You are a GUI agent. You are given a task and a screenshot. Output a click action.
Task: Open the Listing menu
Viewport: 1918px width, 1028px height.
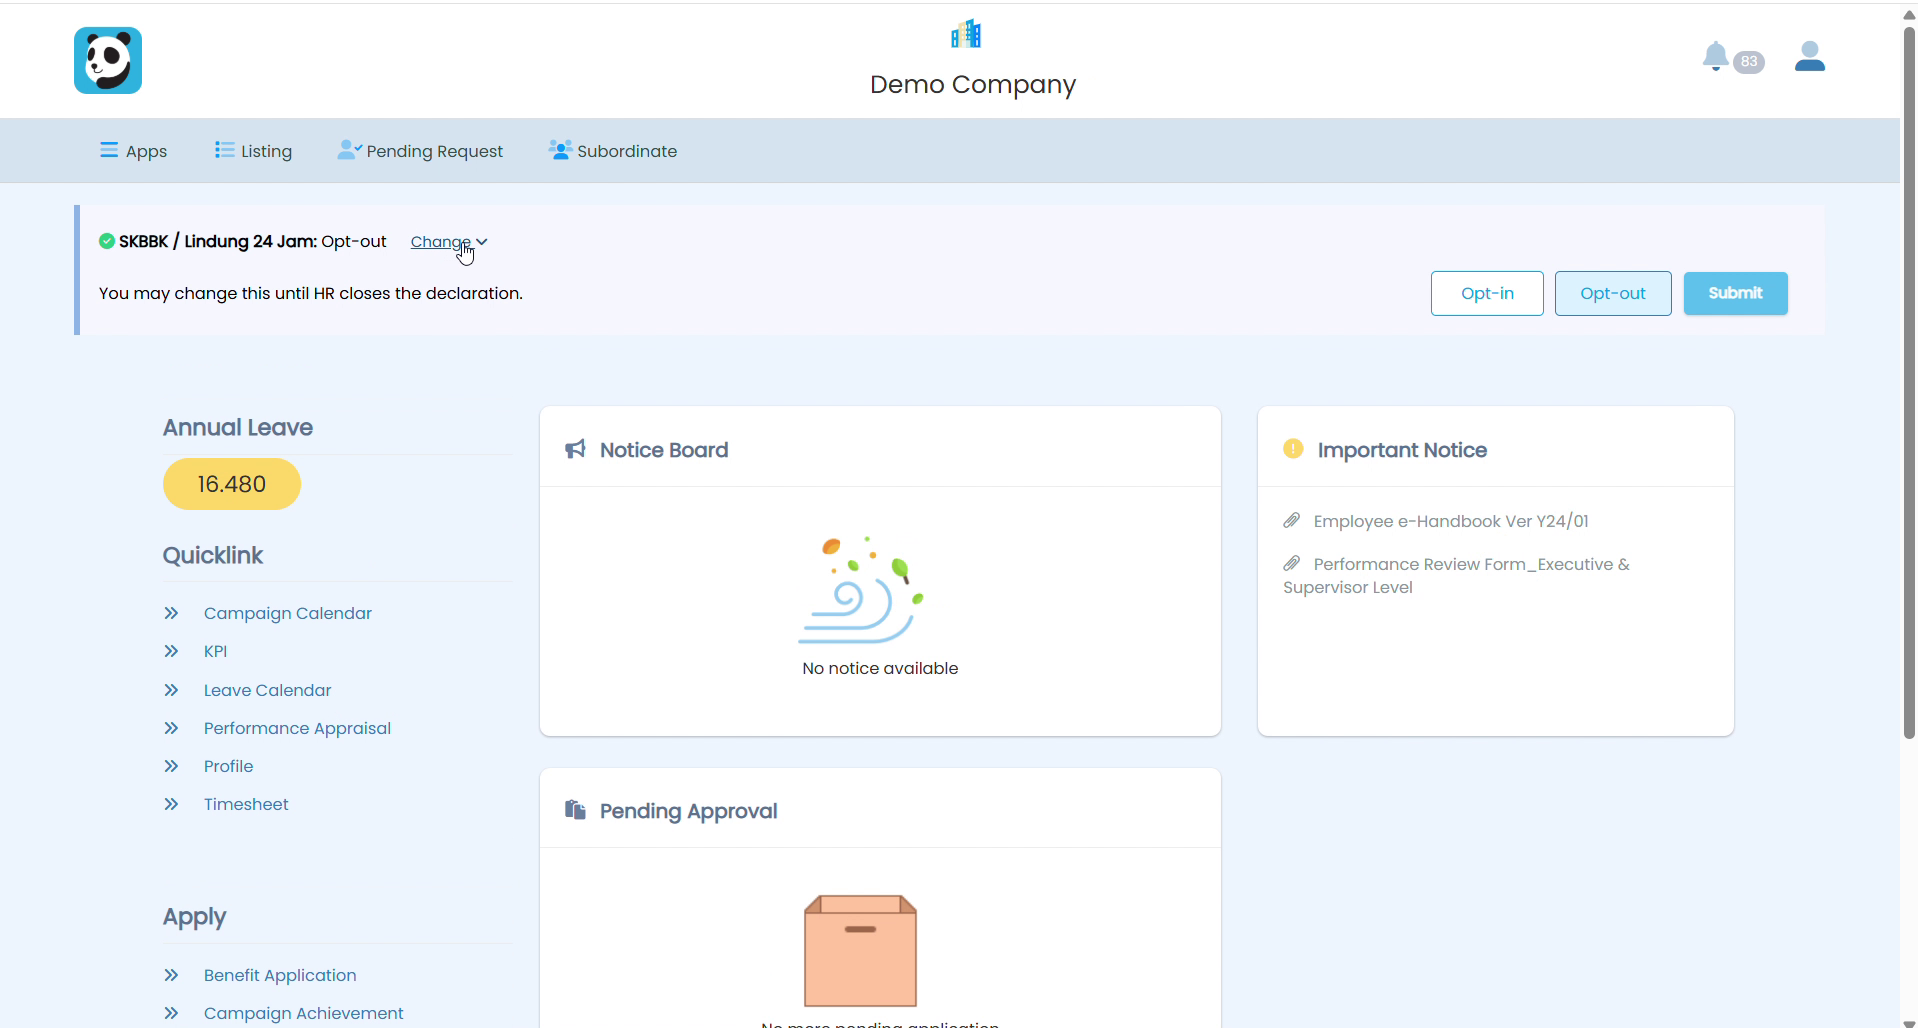coord(253,151)
